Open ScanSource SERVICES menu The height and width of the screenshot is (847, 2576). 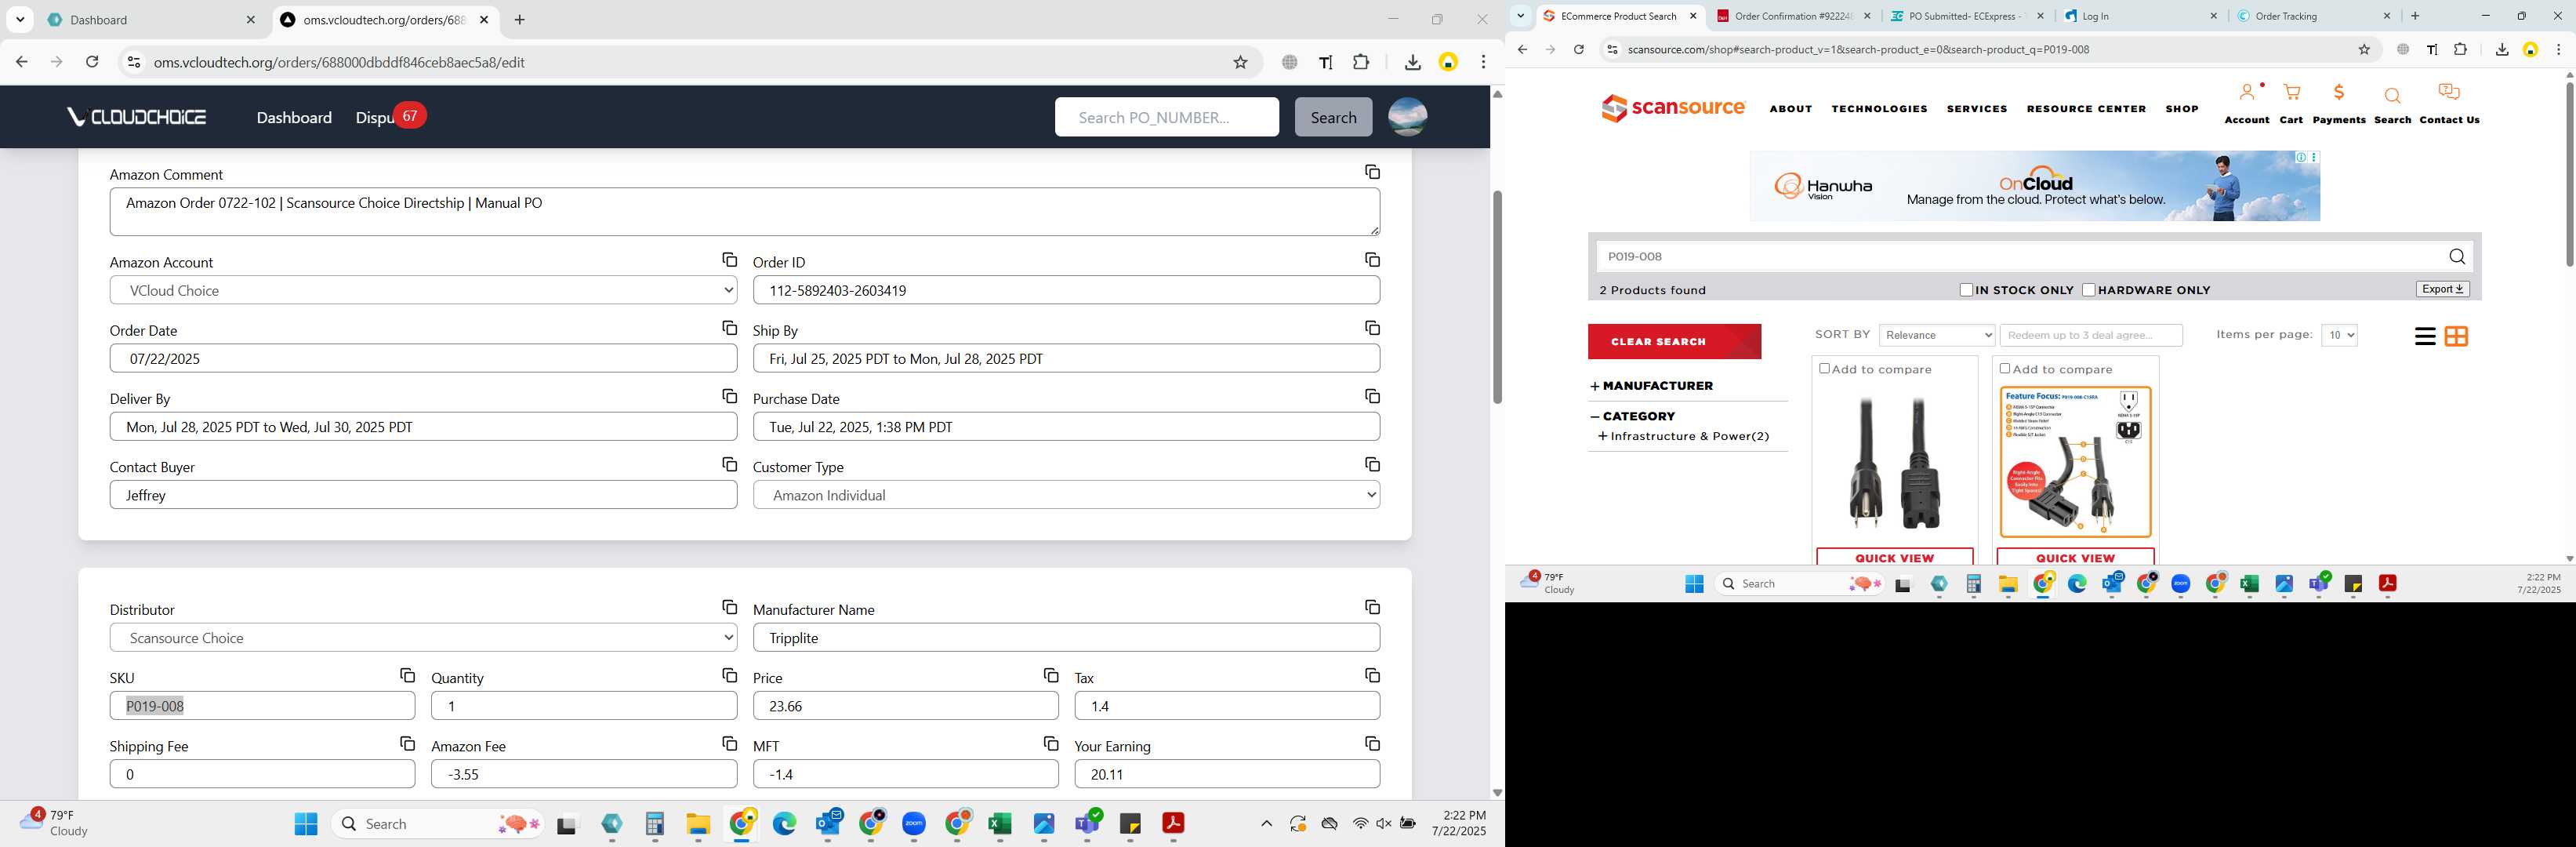(1976, 109)
